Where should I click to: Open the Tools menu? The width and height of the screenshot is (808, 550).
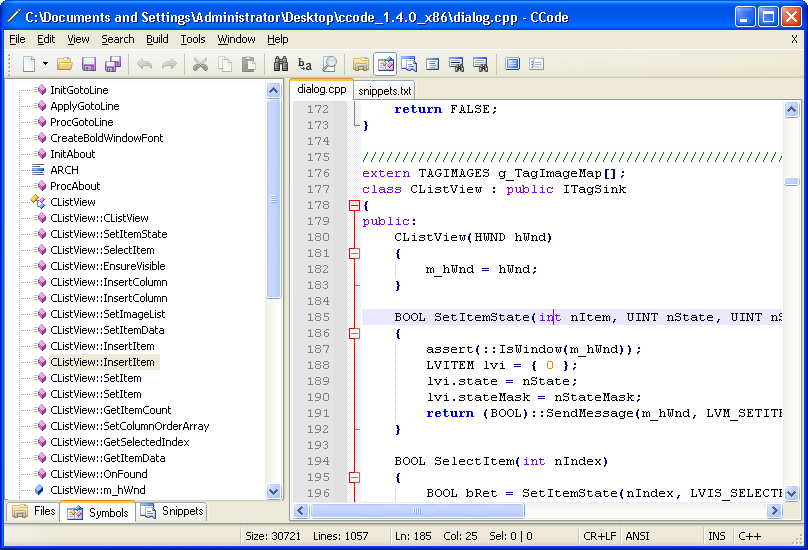pos(193,39)
